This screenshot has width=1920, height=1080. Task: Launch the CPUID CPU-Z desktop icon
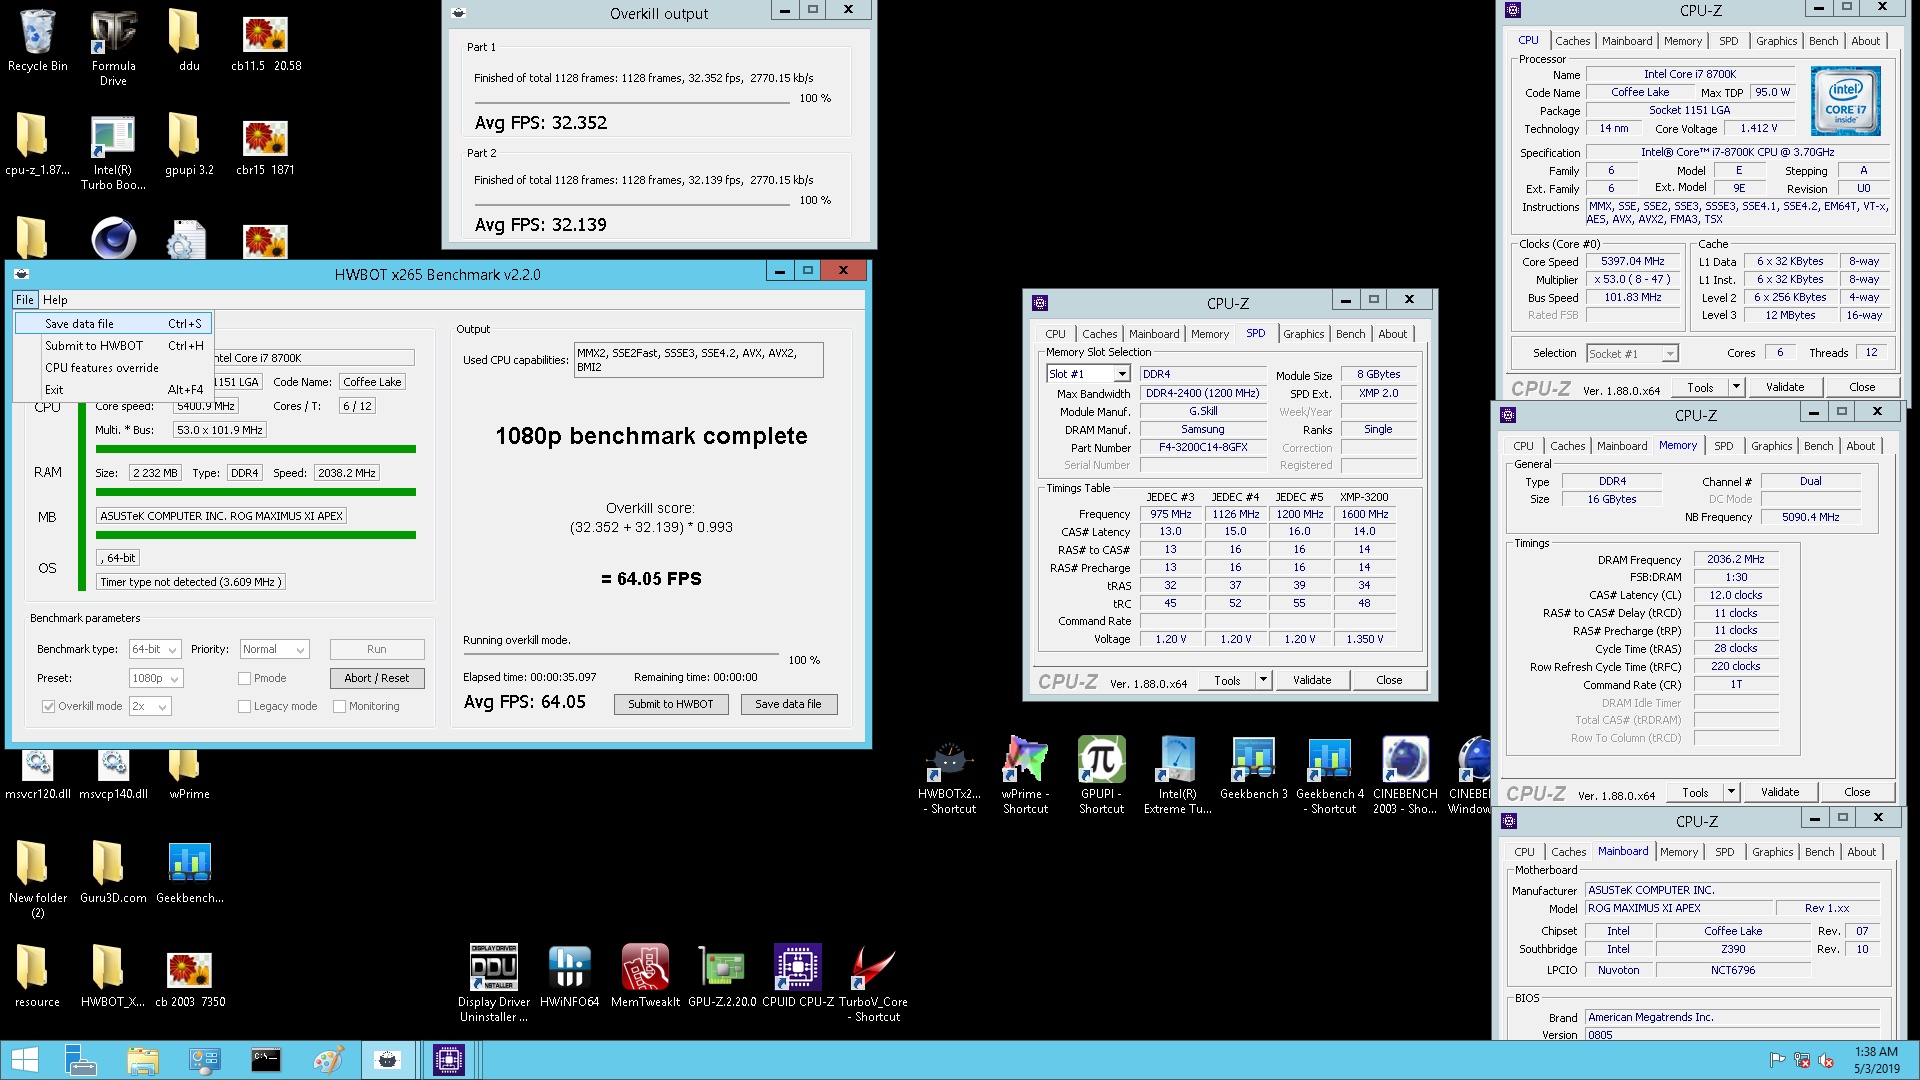click(x=797, y=976)
